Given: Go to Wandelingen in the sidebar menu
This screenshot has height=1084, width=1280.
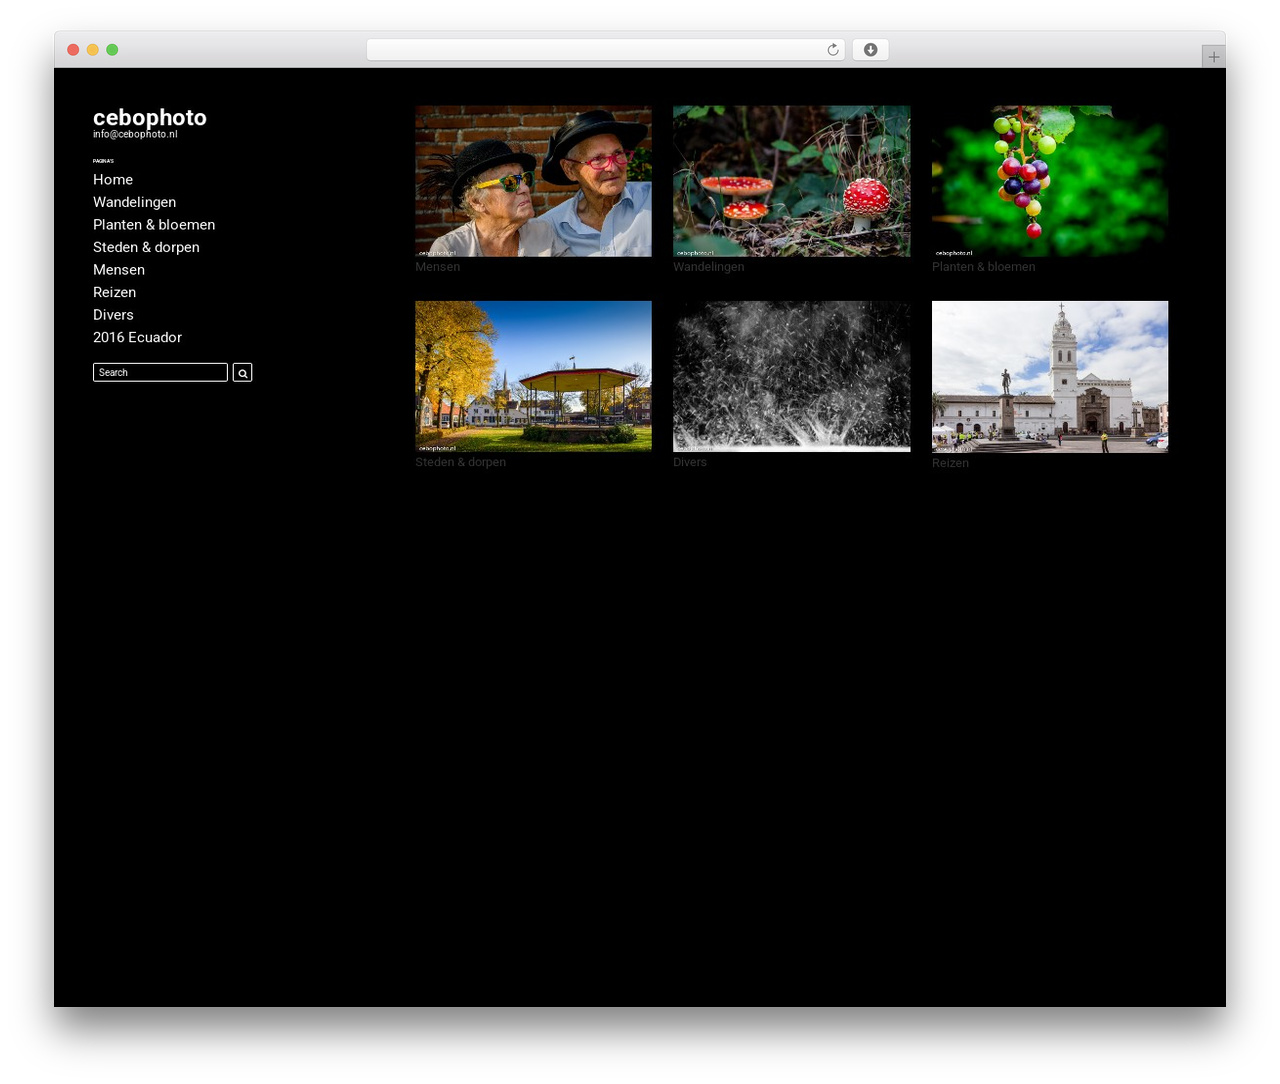Looking at the screenshot, I should (134, 202).
